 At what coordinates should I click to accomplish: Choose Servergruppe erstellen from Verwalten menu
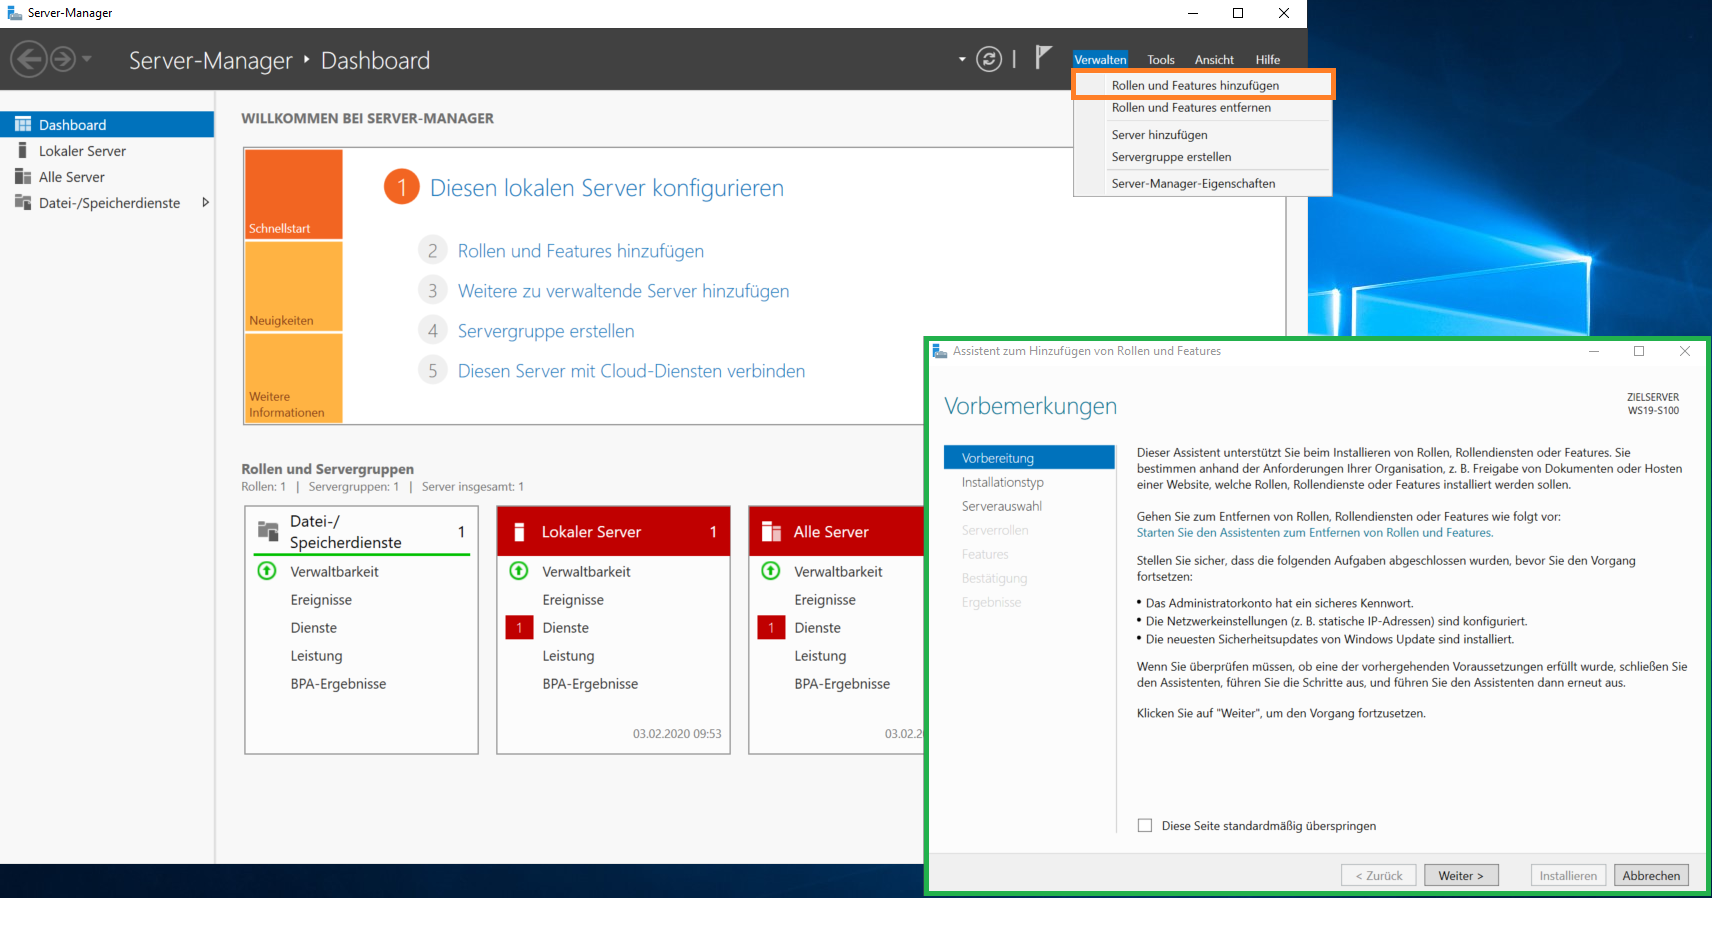click(1203, 157)
